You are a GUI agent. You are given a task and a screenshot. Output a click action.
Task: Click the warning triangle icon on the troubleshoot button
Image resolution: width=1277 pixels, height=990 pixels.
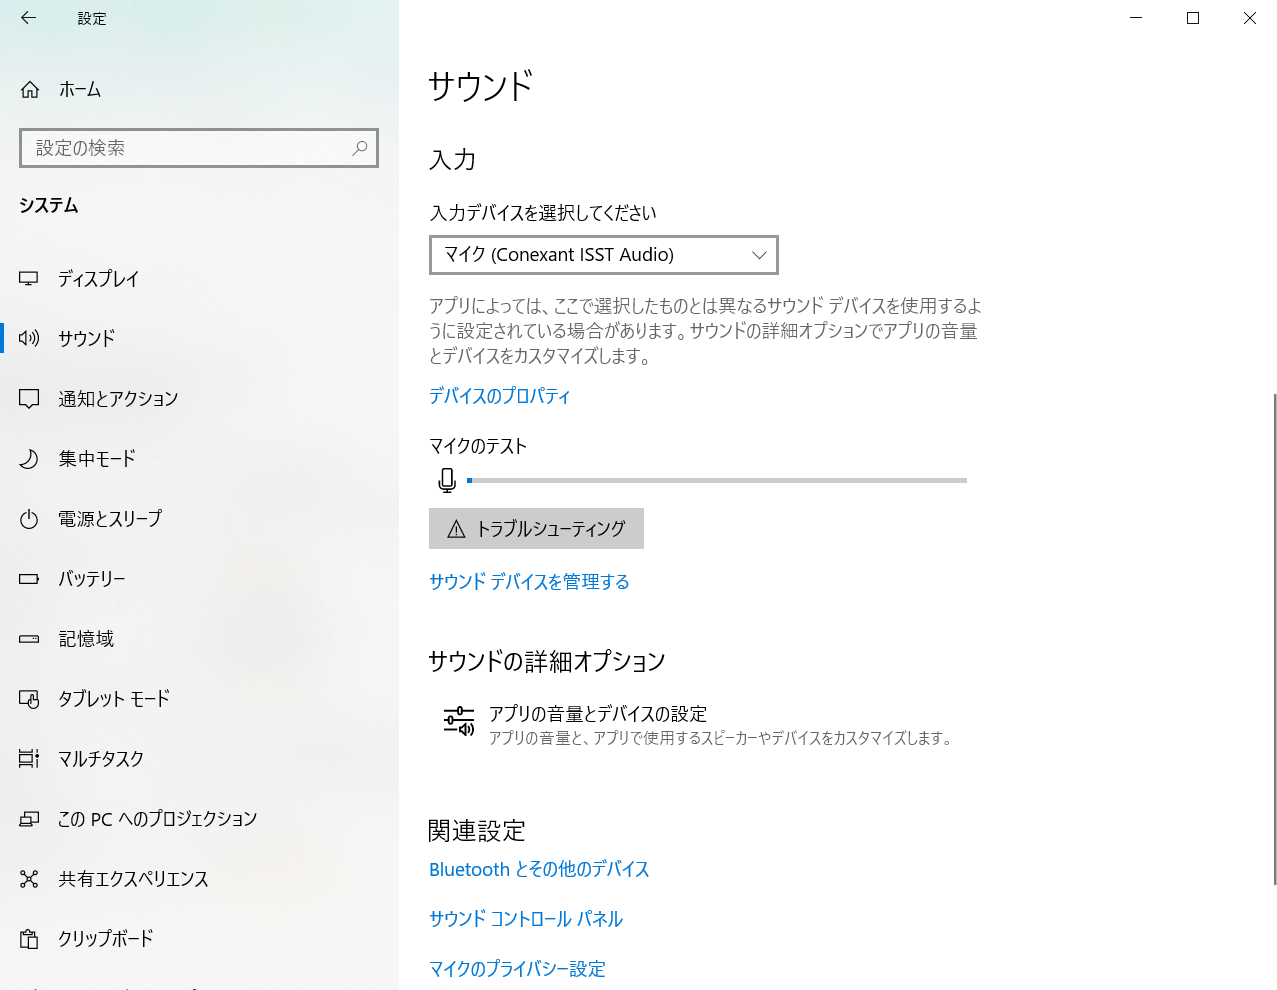click(456, 529)
